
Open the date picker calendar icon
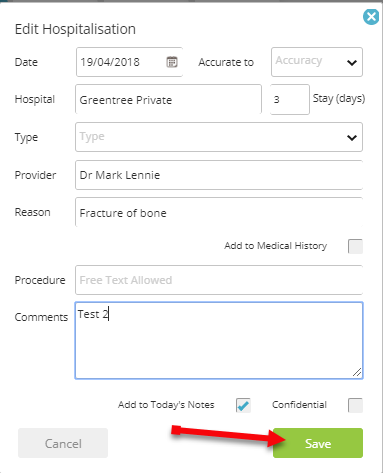point(172,62)
